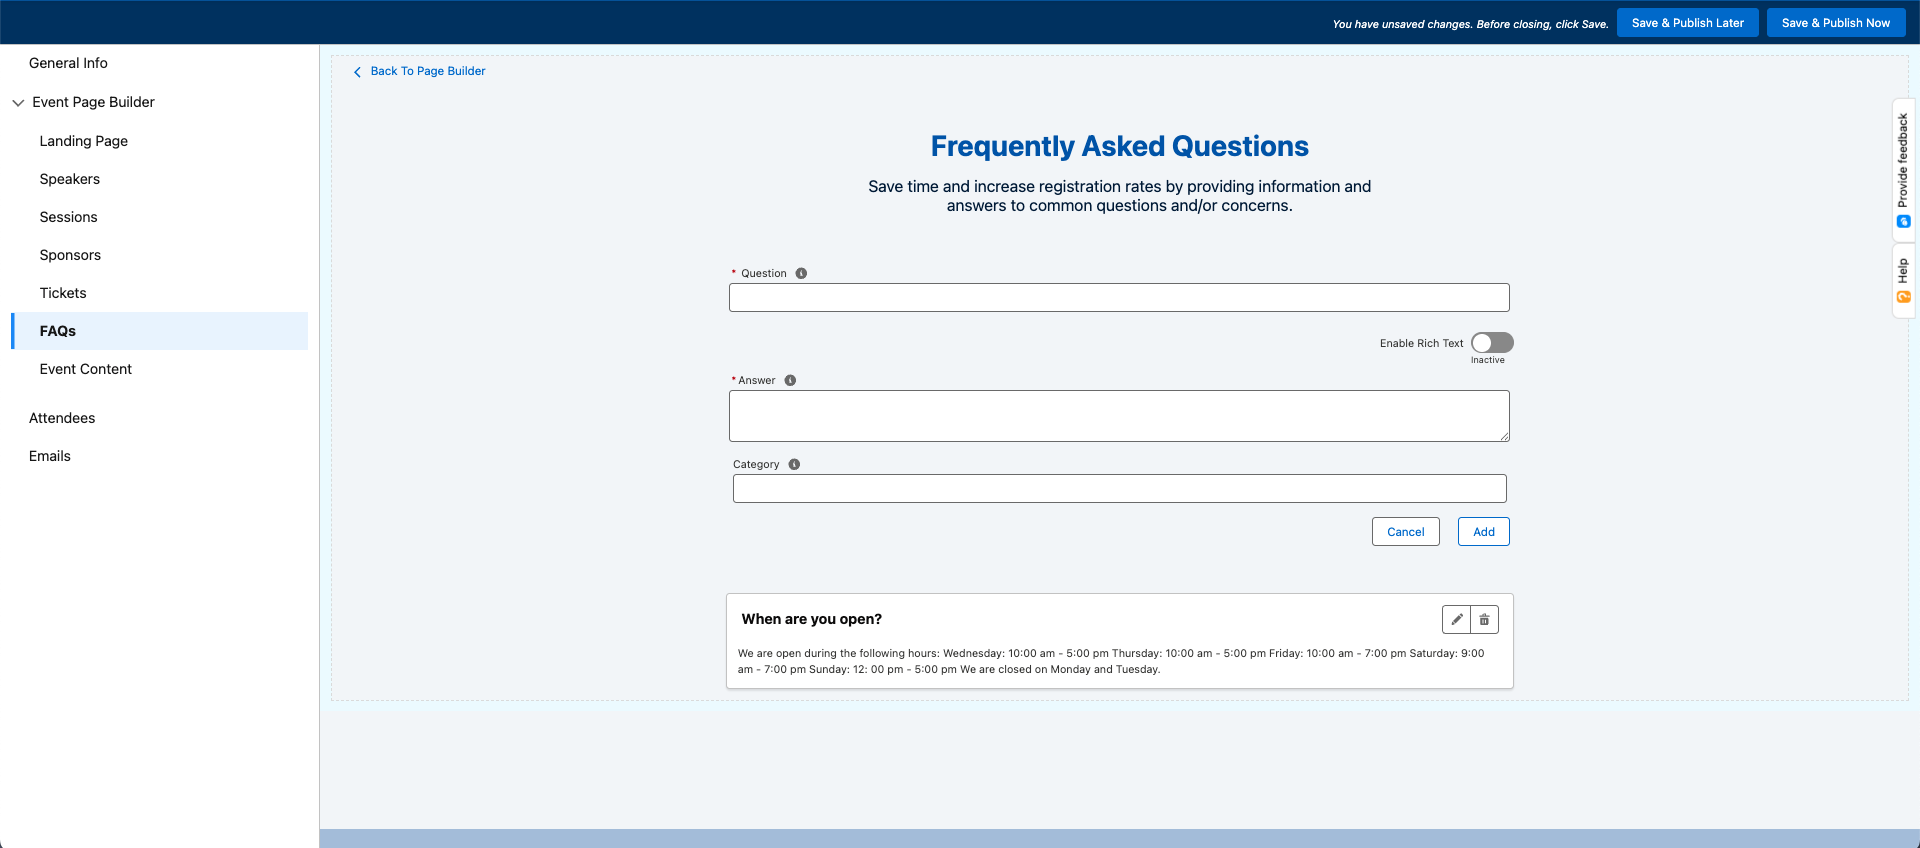Click the Question field info icon
This screenshot has width=1920, height=848.
[801, 273]
